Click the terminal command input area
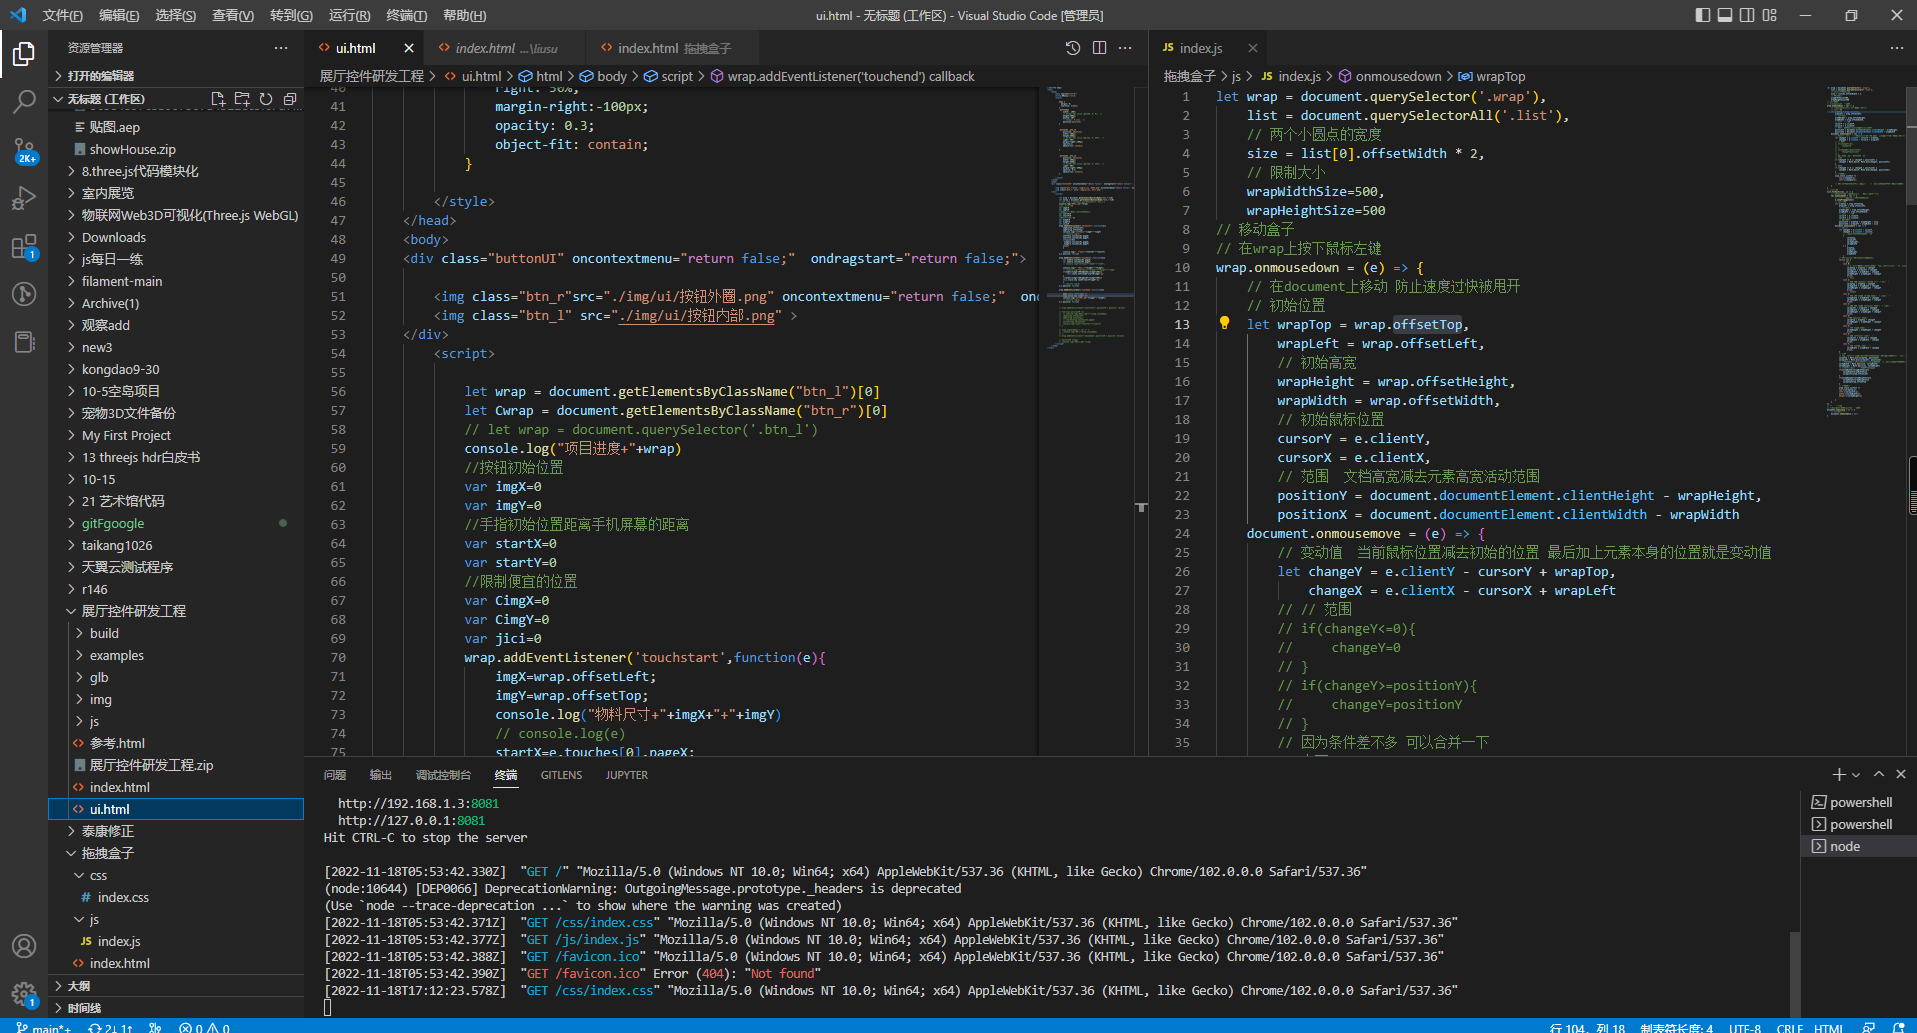1917x1033 pixels. pos(1055,1008)
